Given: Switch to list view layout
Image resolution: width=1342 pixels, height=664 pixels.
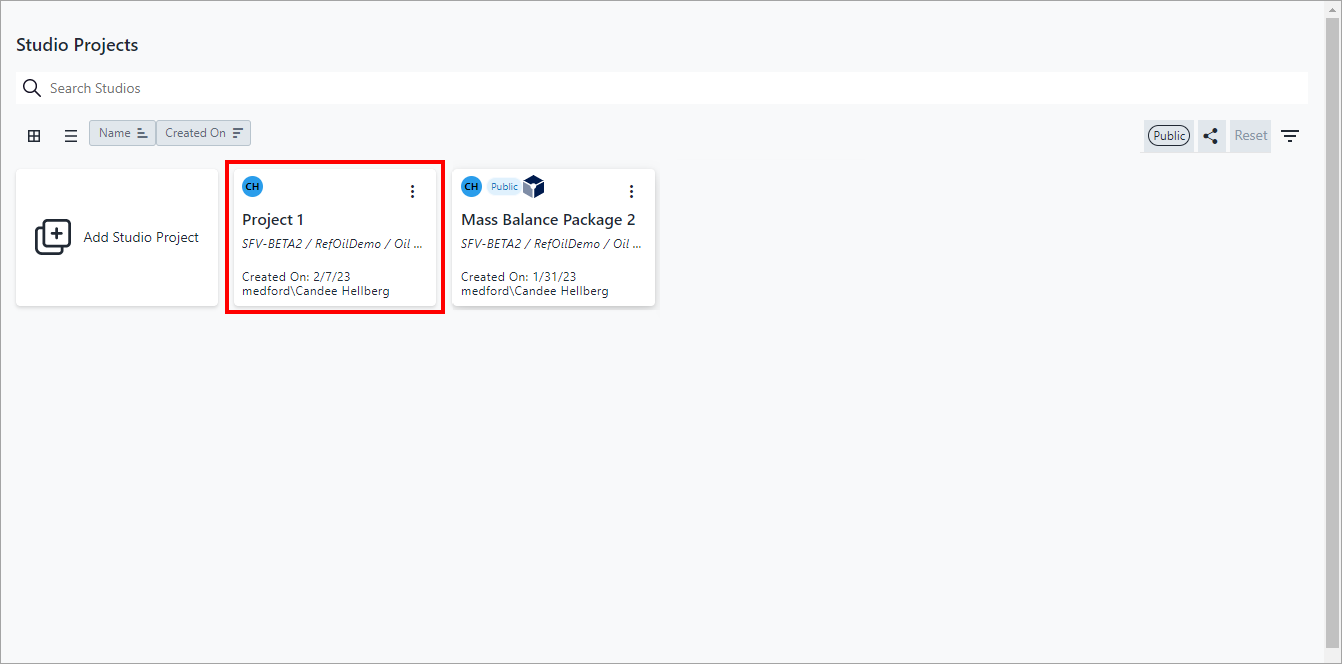Looking at the screenshot, I should (71, 136).
